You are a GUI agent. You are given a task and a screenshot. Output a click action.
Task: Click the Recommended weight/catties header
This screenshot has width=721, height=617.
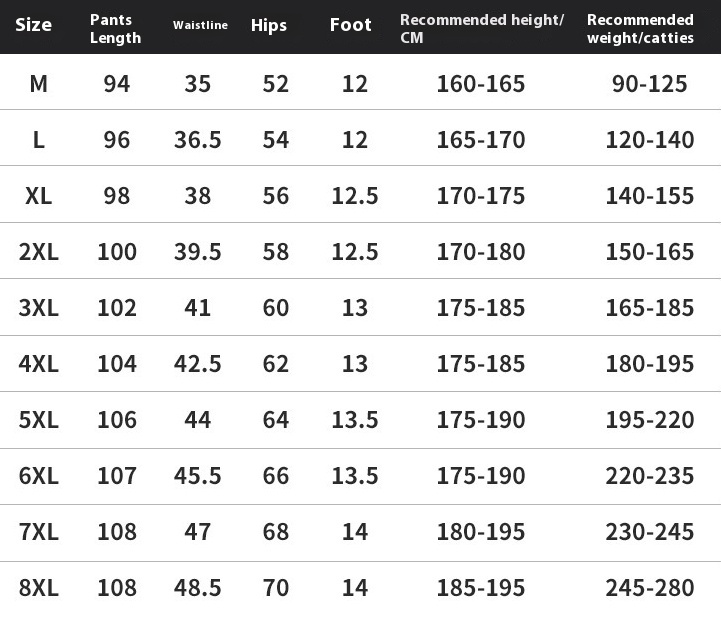click(x=640, y=29)
